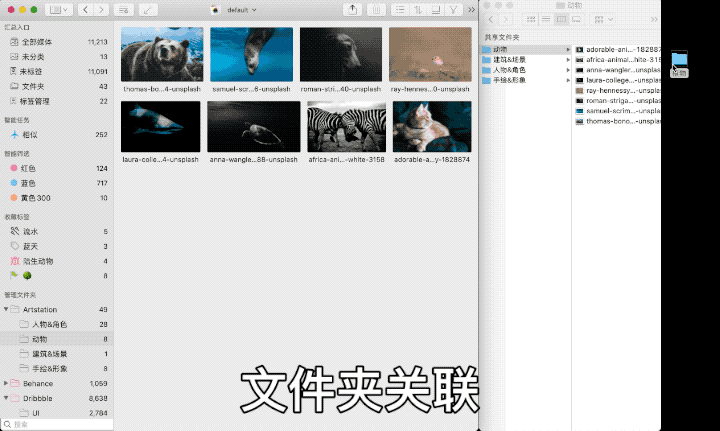
Task: Finder window: switch to column view
Action: [x=561, y=19]
